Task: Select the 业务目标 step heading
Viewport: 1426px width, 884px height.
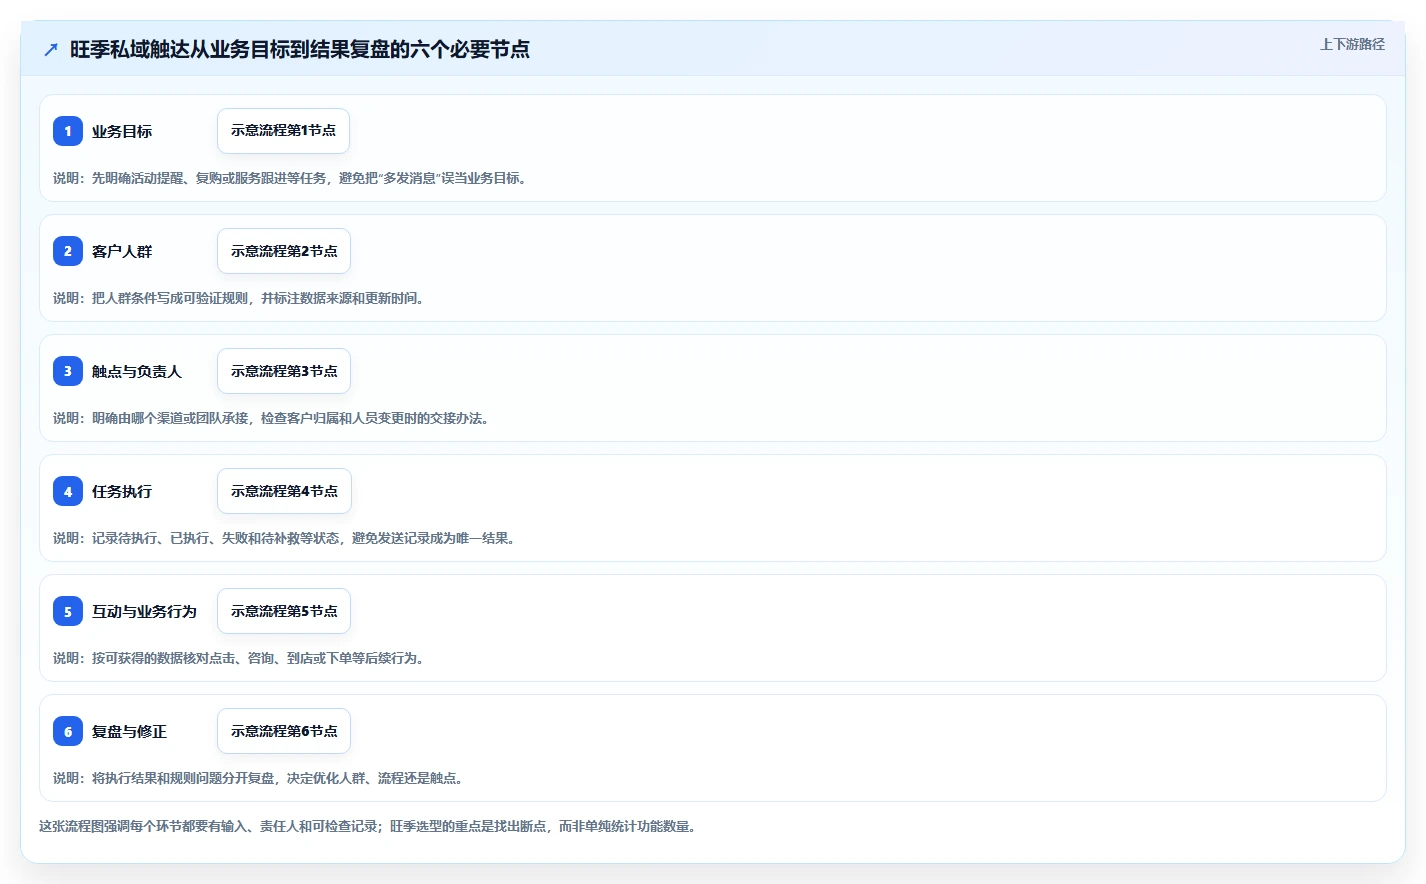Action: pos(122,131)
